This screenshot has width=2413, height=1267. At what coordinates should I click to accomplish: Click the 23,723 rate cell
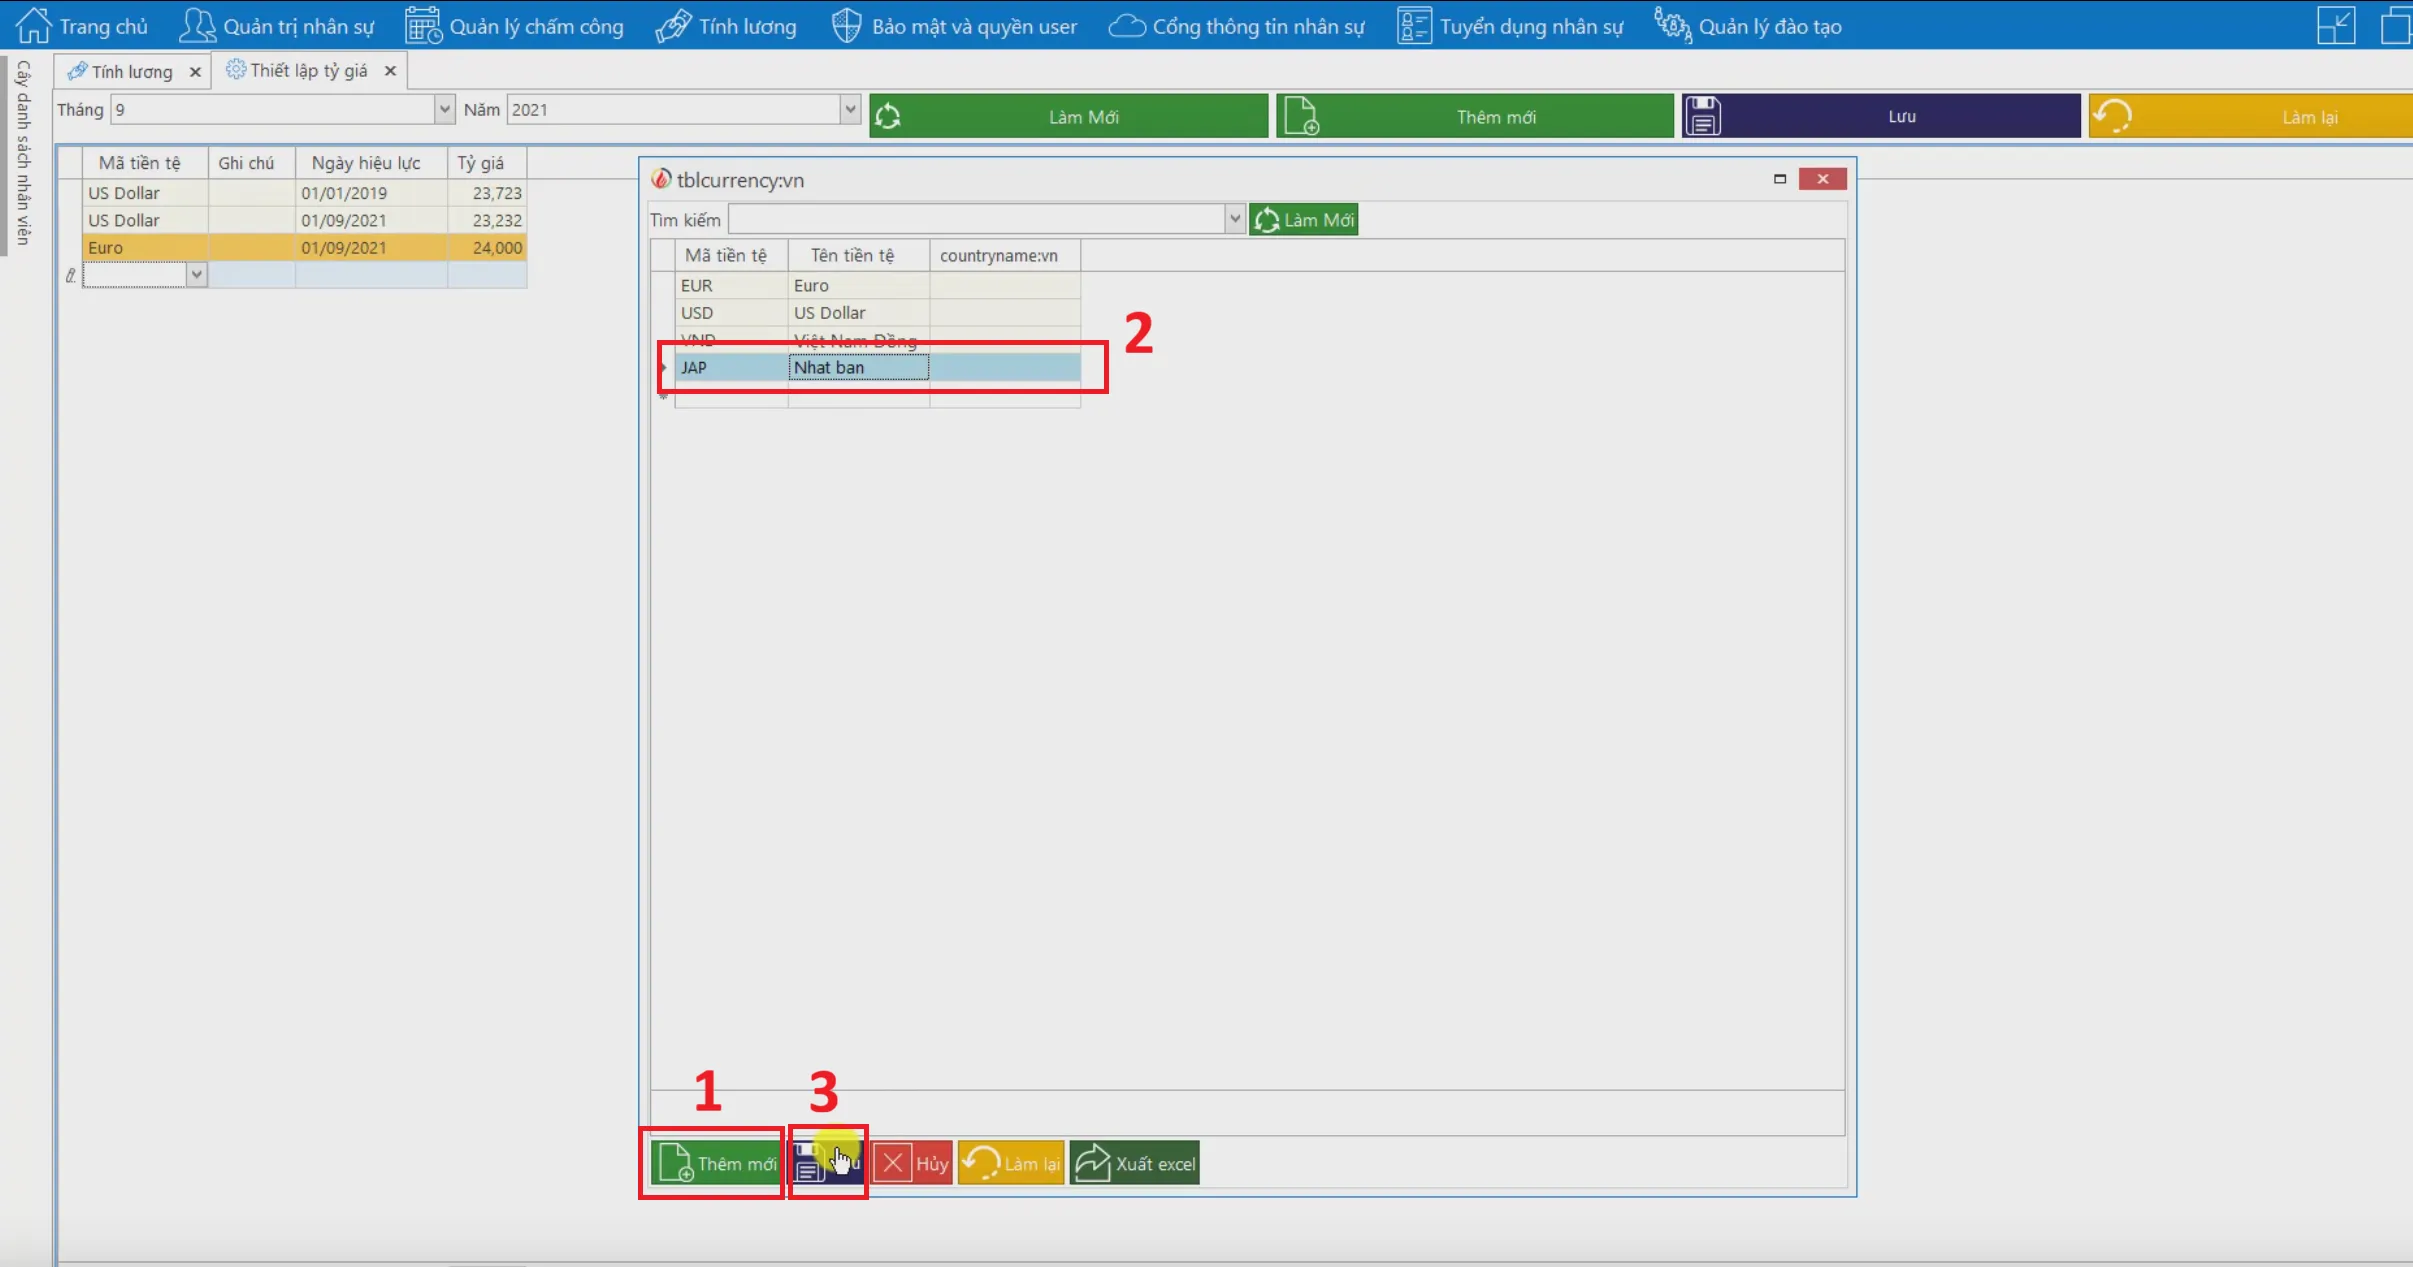(x=487, y=193)
